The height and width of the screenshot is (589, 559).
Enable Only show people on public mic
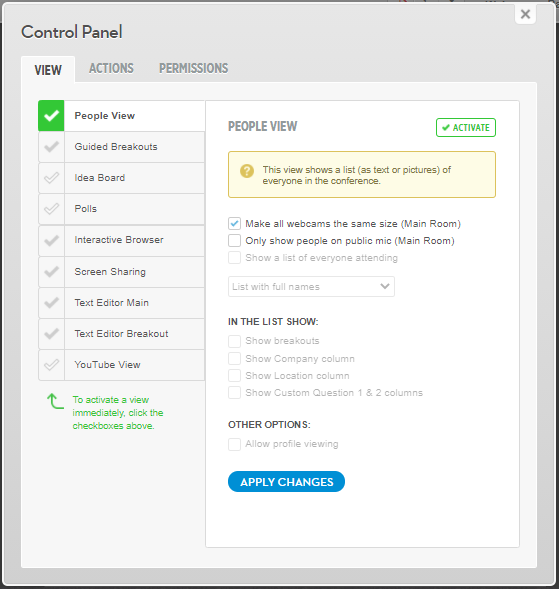(x=234, y=240)
